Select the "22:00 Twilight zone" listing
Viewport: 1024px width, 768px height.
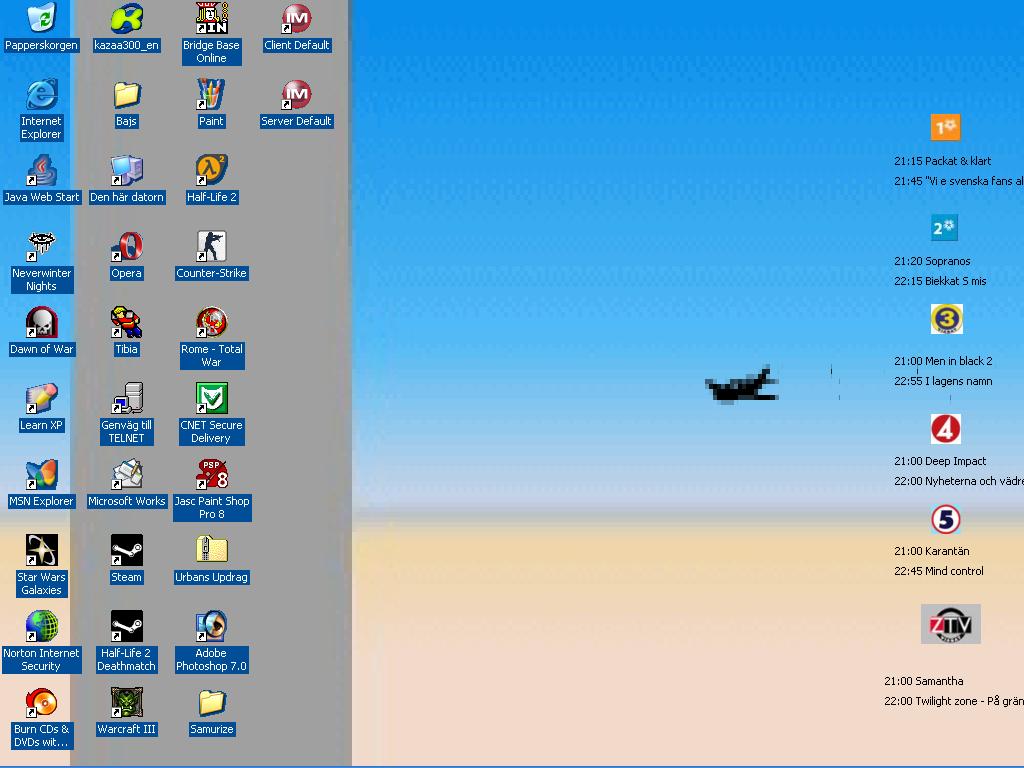pyautogui.click(x=954, y=701)
